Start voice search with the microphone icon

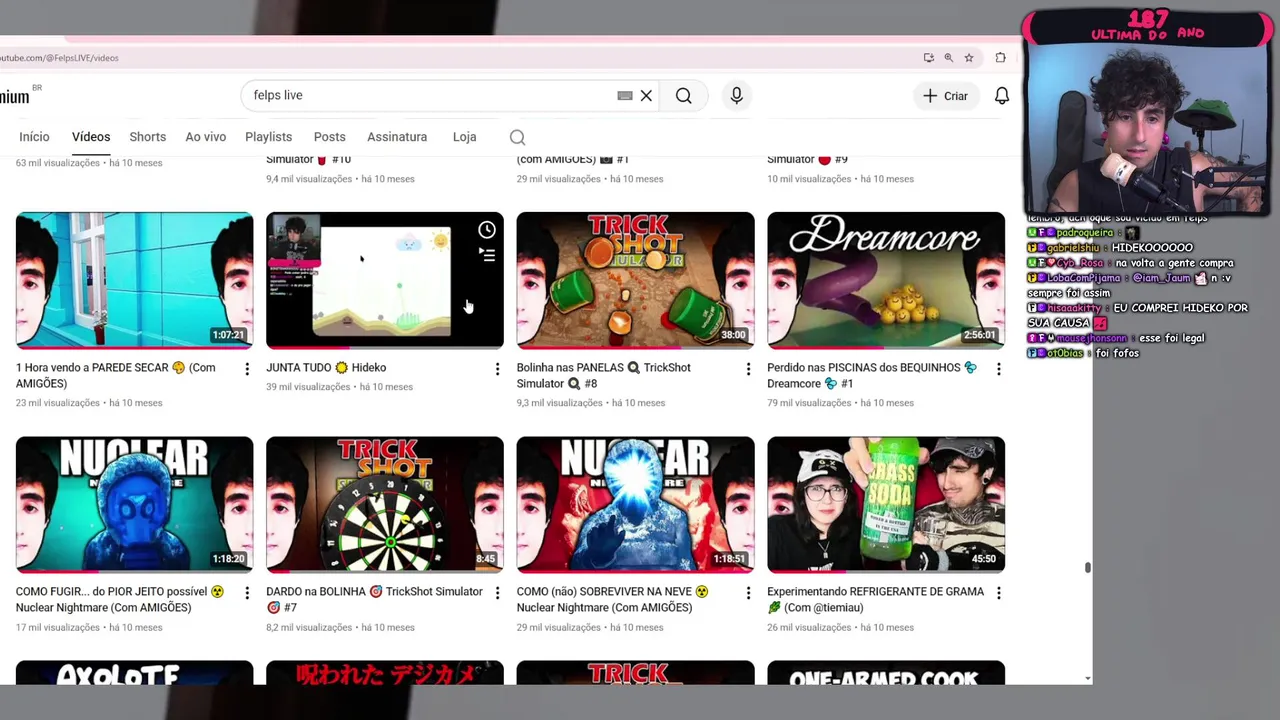(x=737, y=96)
